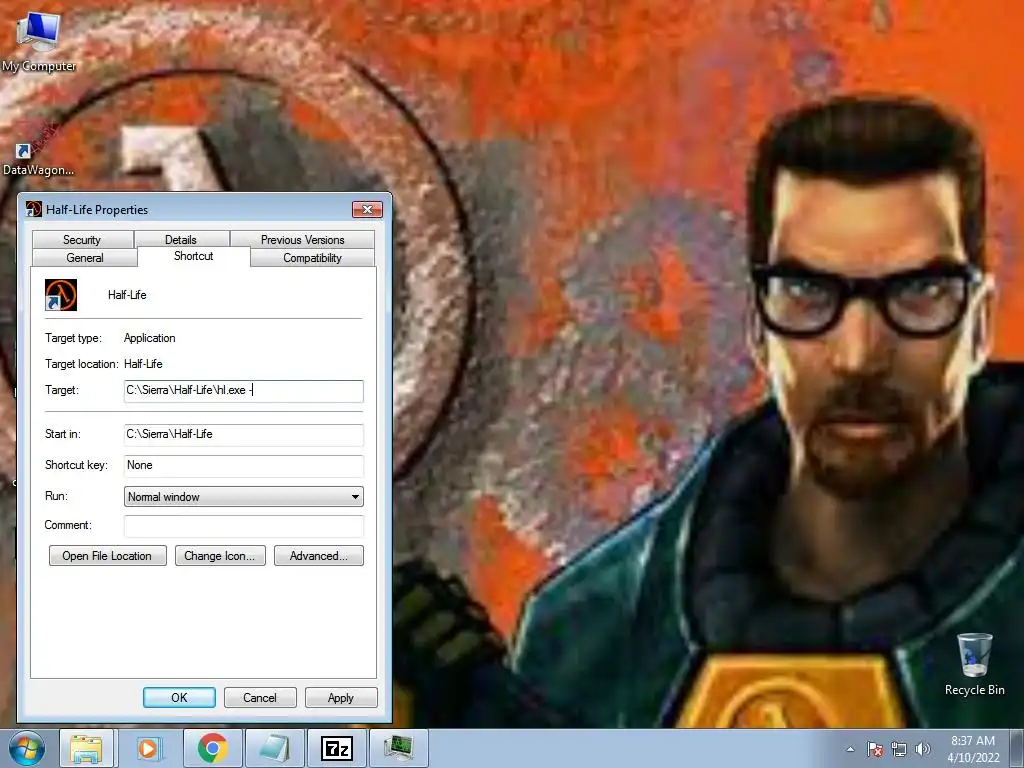Open the system monitor taskbar icon
The height and width of the screenshot is (768, 1024).
[x=398, y=748]
